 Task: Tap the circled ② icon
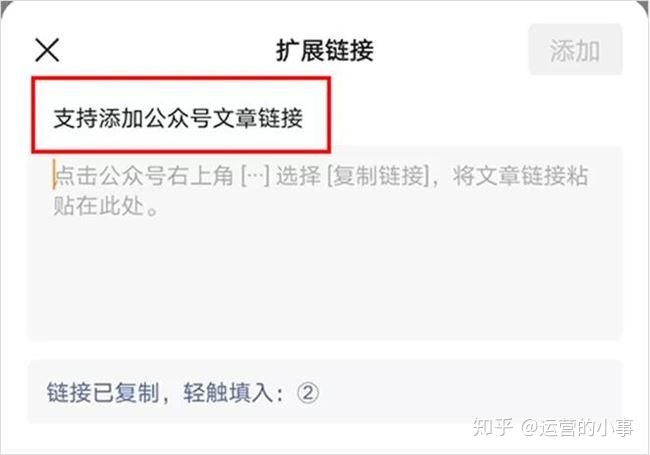point(308,392)
